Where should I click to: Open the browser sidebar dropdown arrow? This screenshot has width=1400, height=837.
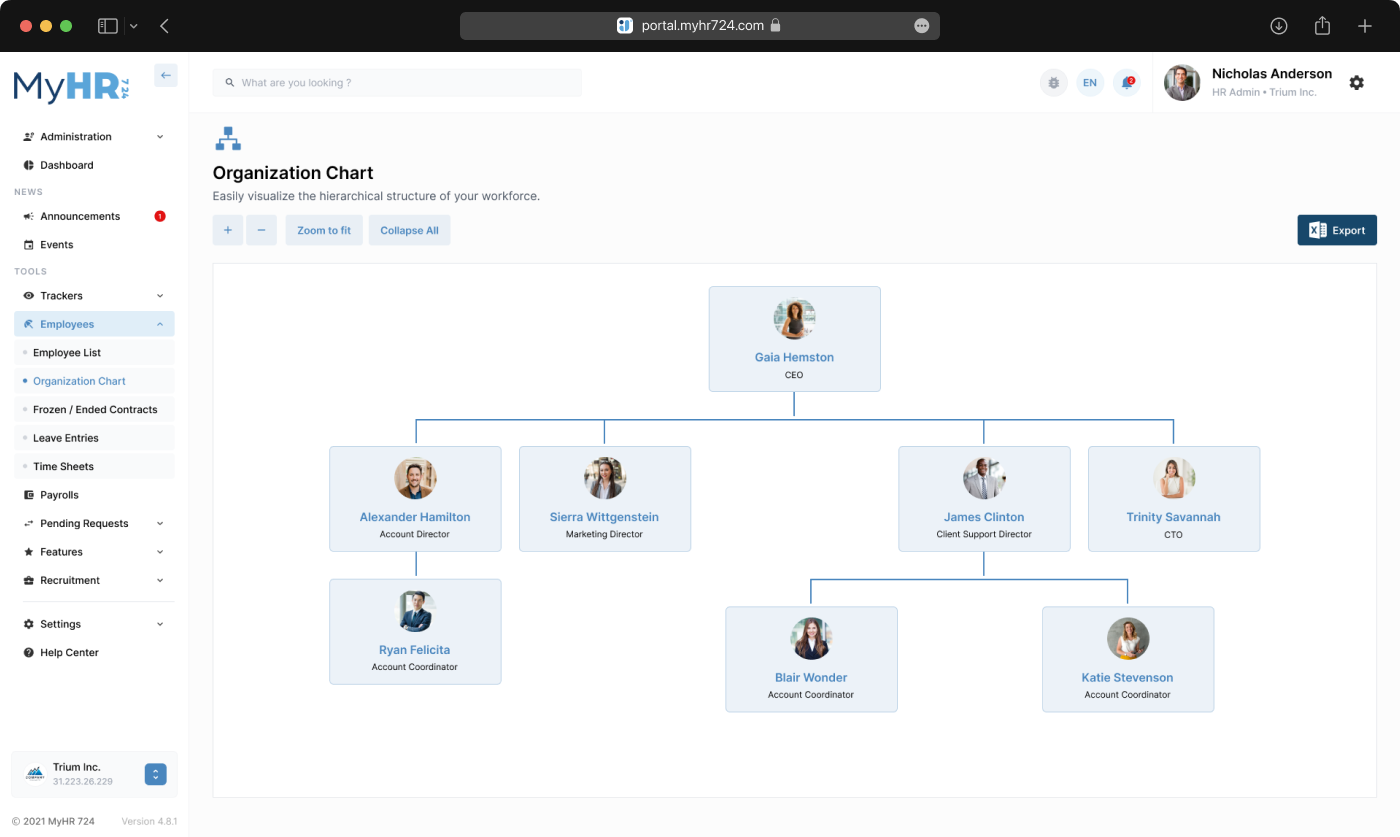134,26
